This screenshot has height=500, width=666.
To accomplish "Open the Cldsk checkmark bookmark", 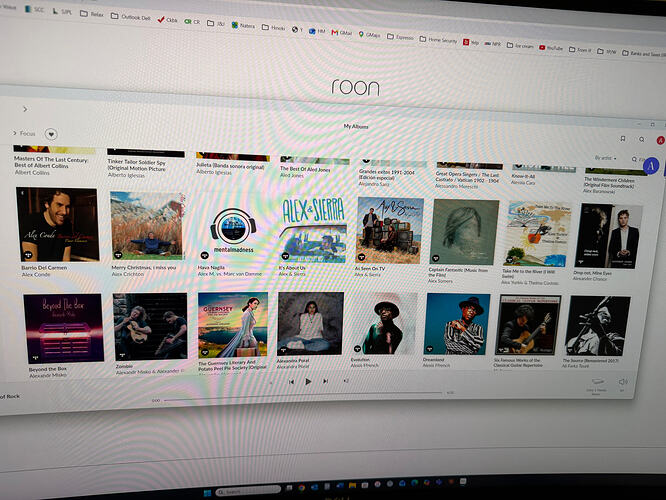I will pos(167,20).
